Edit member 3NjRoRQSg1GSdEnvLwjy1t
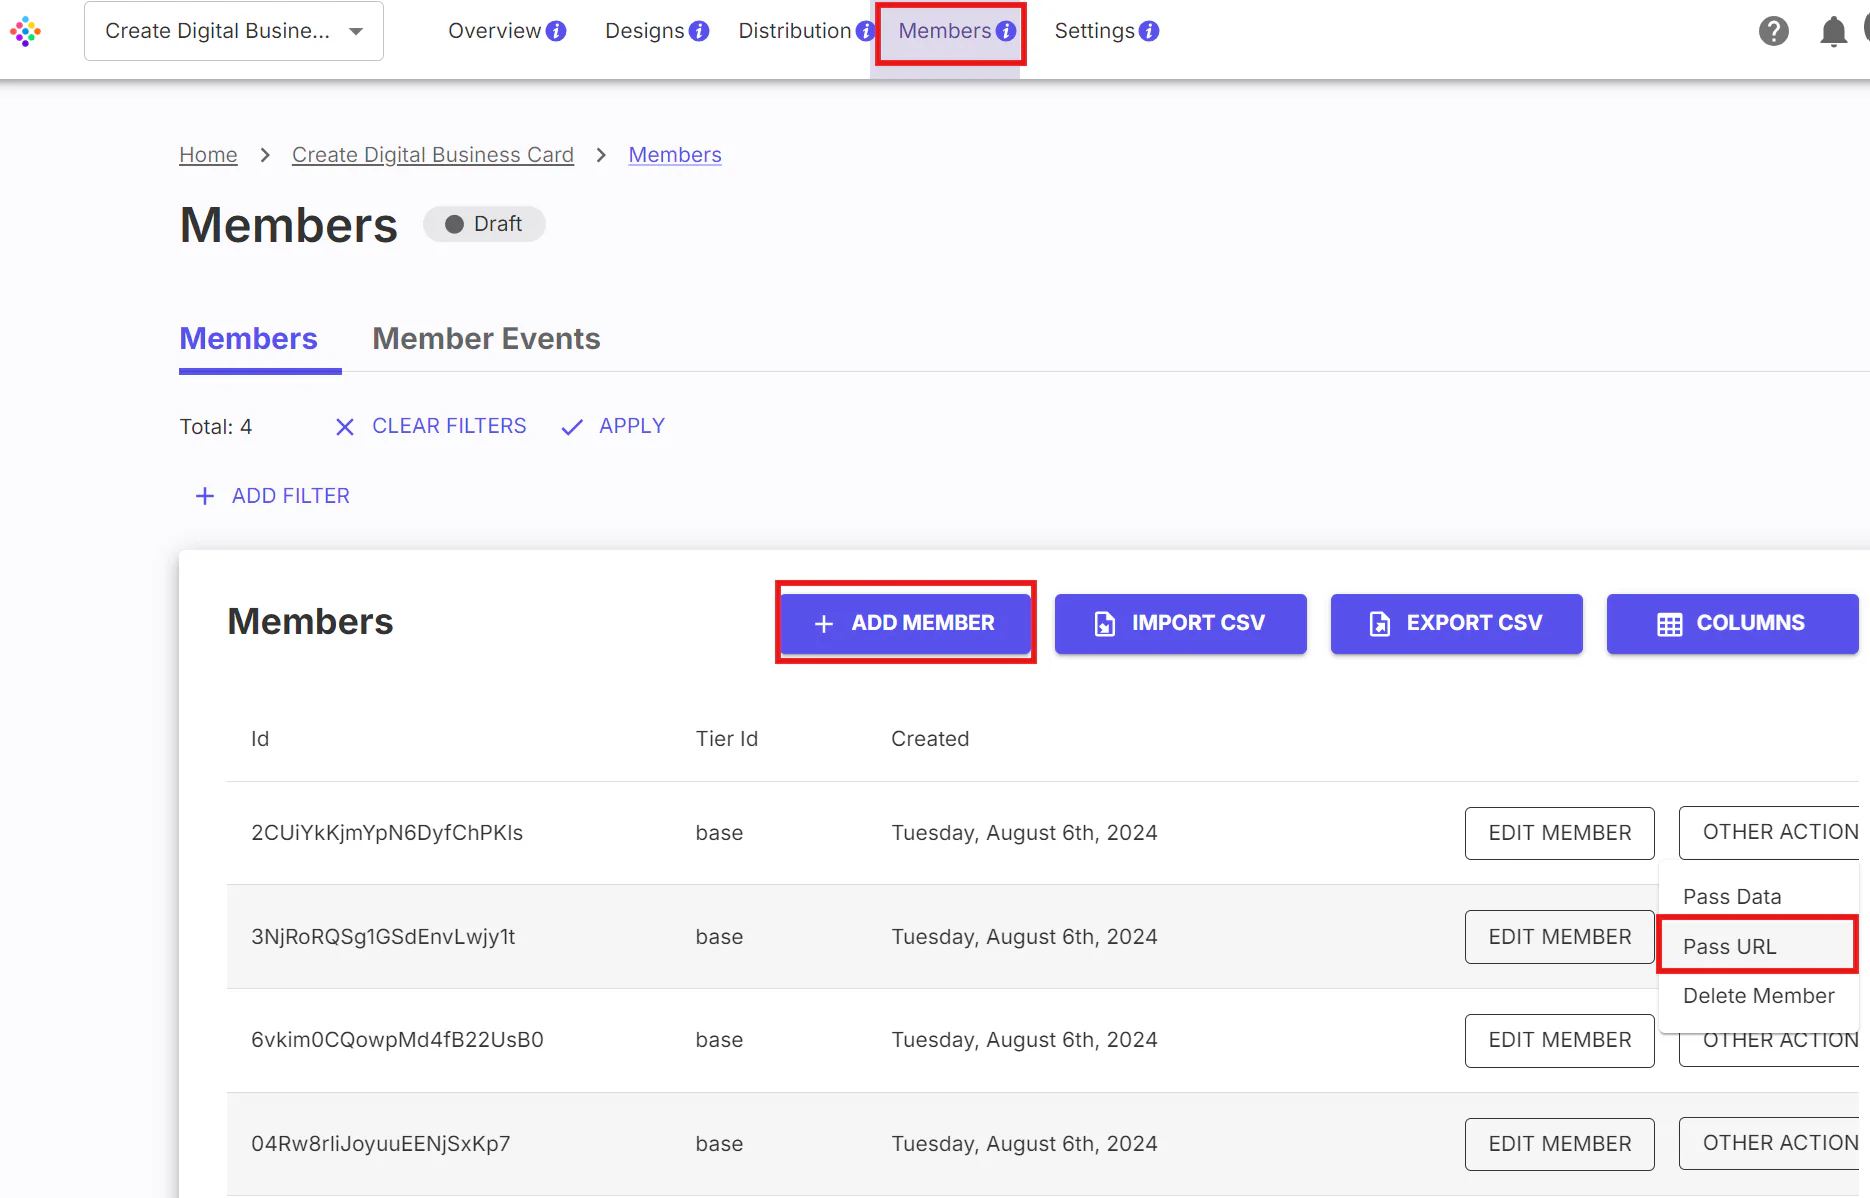Image resolution: width=1870 pixels, height=1198 pixels. pos(1560,937)
